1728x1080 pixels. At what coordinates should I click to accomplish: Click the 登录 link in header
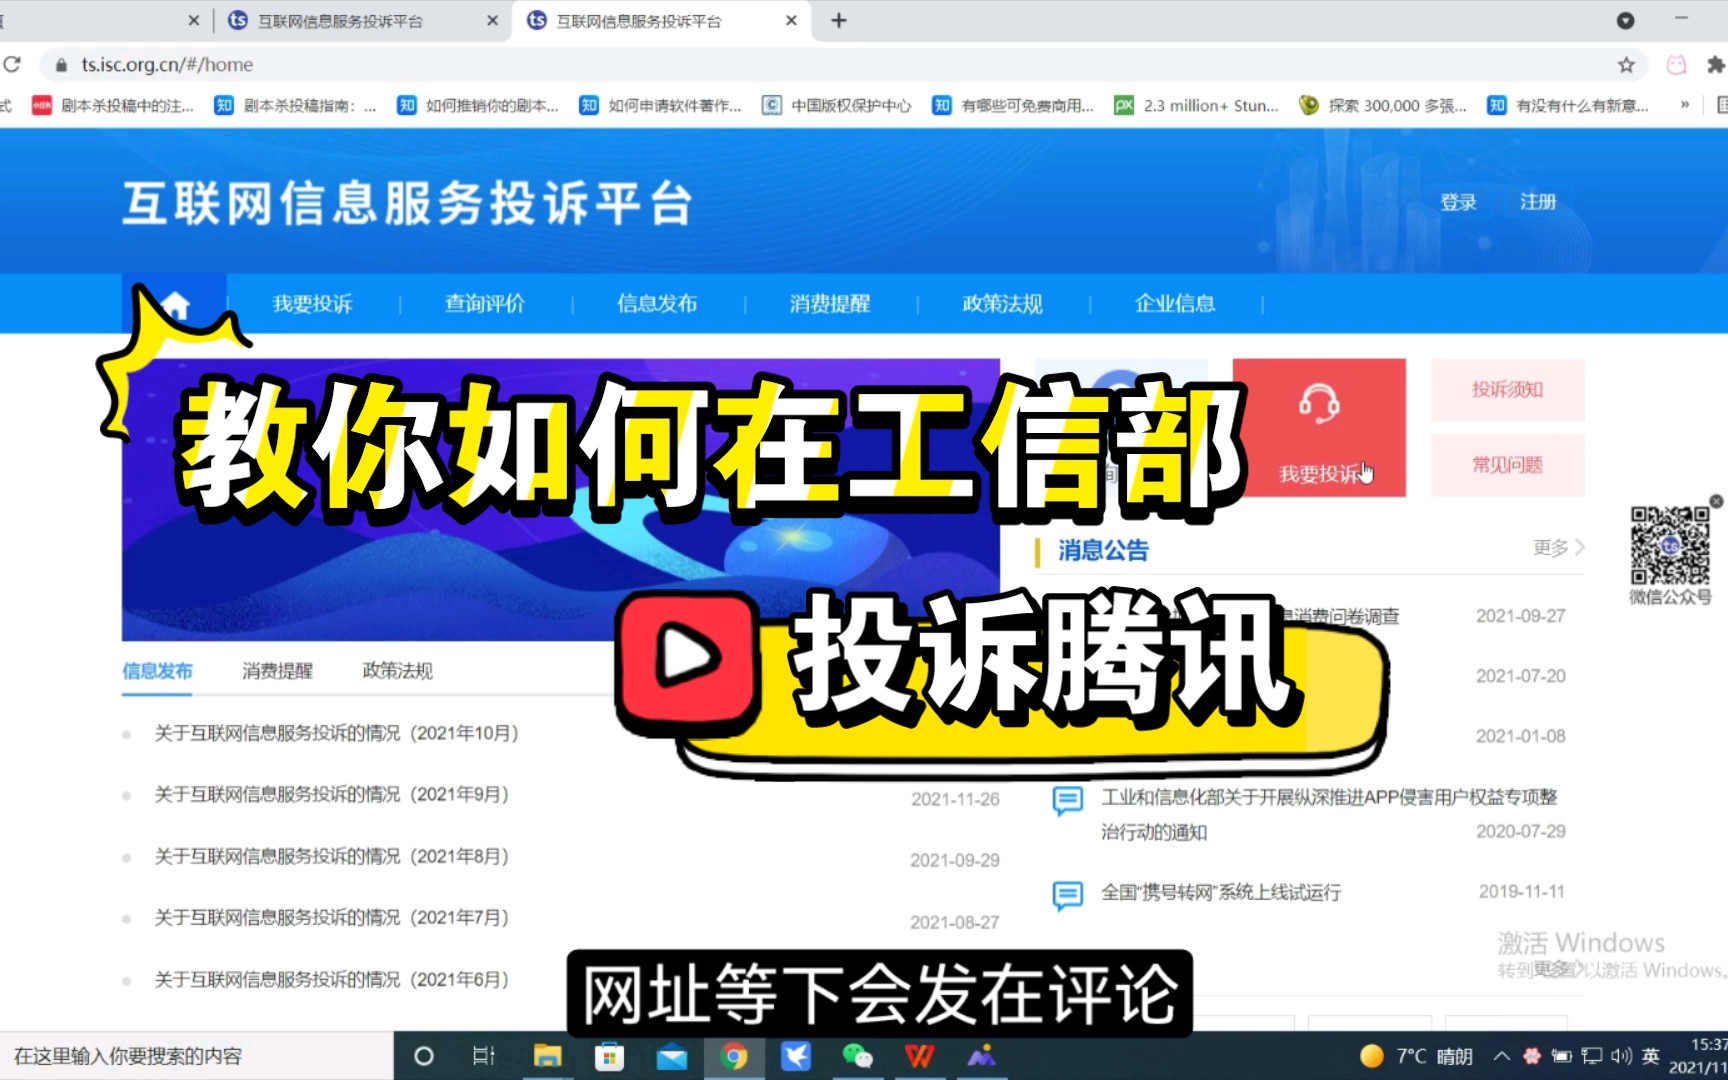coord(1458,202)
